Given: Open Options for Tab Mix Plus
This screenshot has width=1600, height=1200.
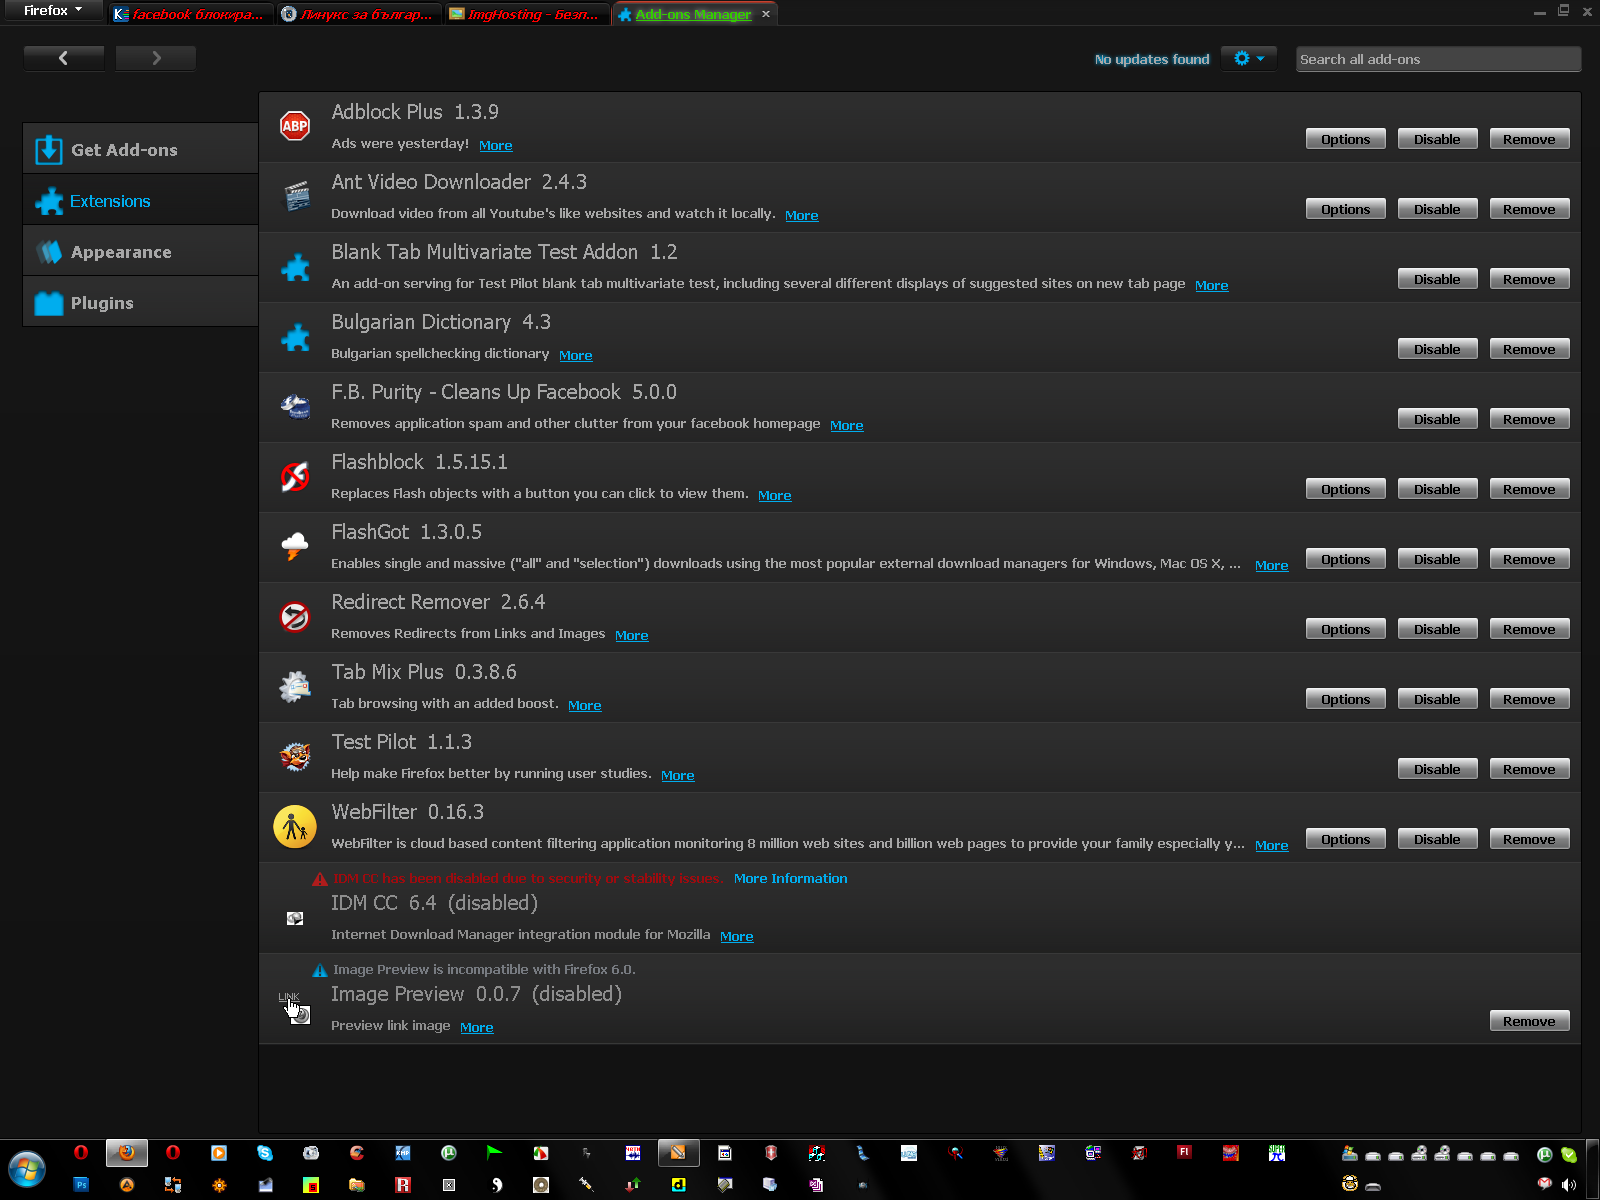Looking at the screenshot, I should (1345, 699).
